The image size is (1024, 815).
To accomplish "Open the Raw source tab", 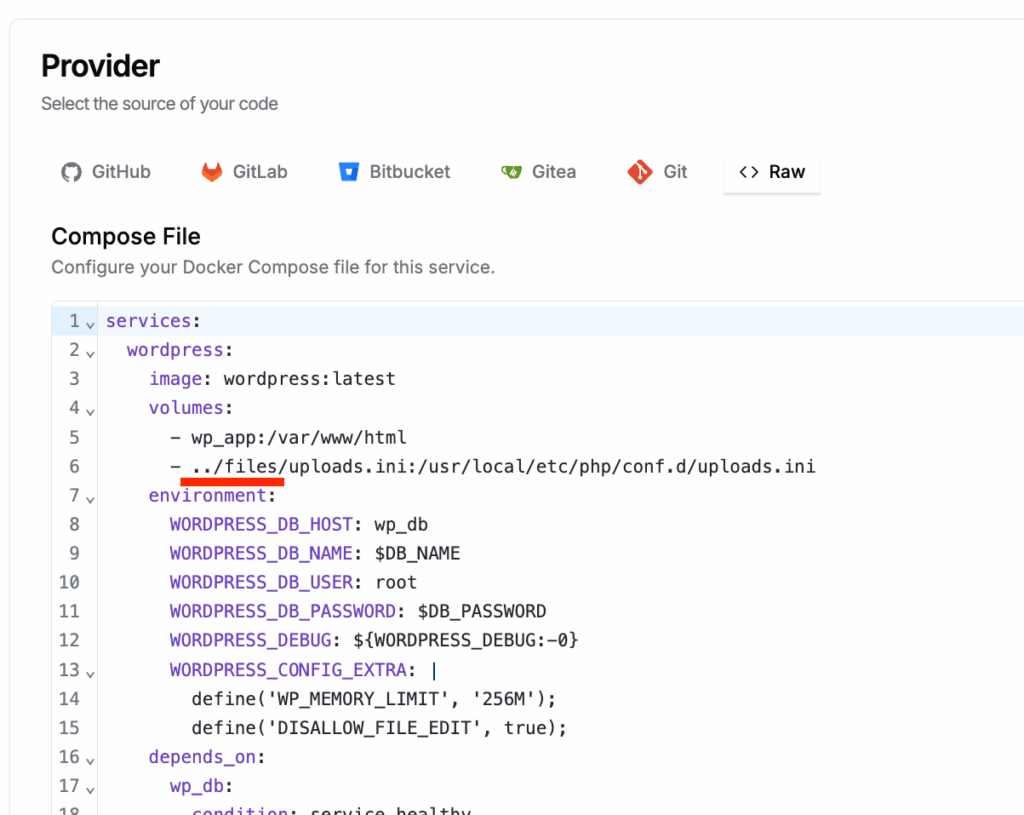I will tap(771, 171).
